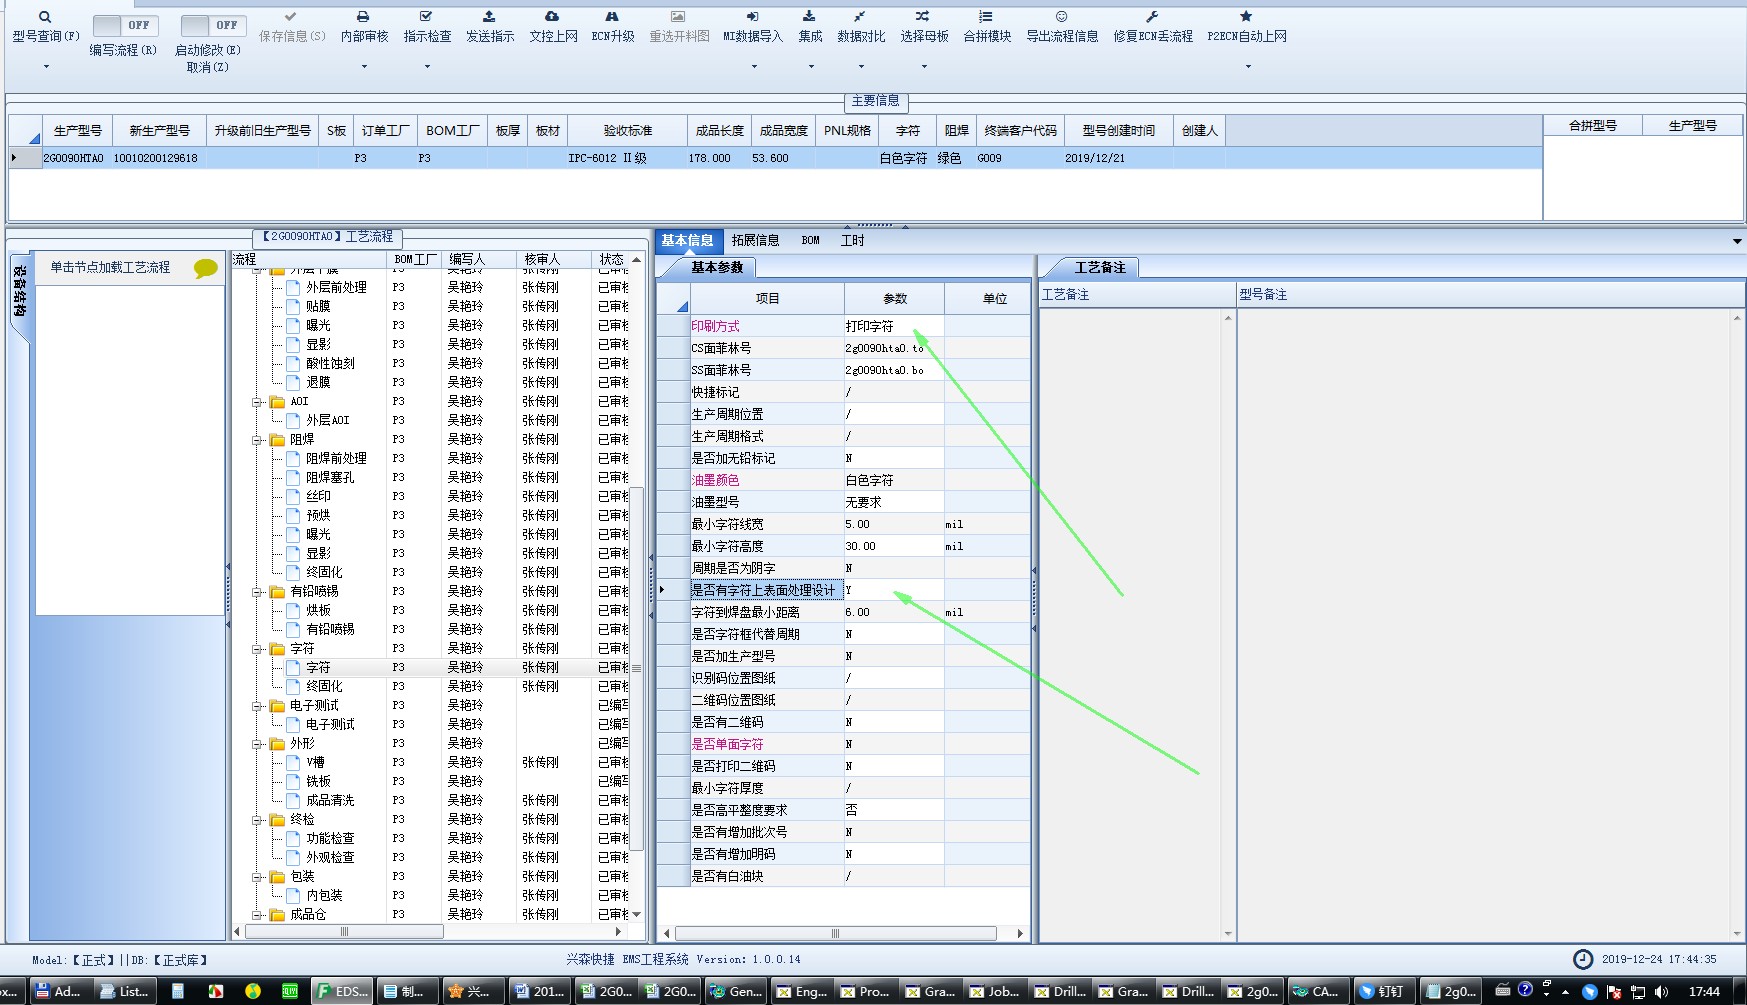
Task: Click P2ECN自动上网 star icon
Action: (x=1247, y=27)
